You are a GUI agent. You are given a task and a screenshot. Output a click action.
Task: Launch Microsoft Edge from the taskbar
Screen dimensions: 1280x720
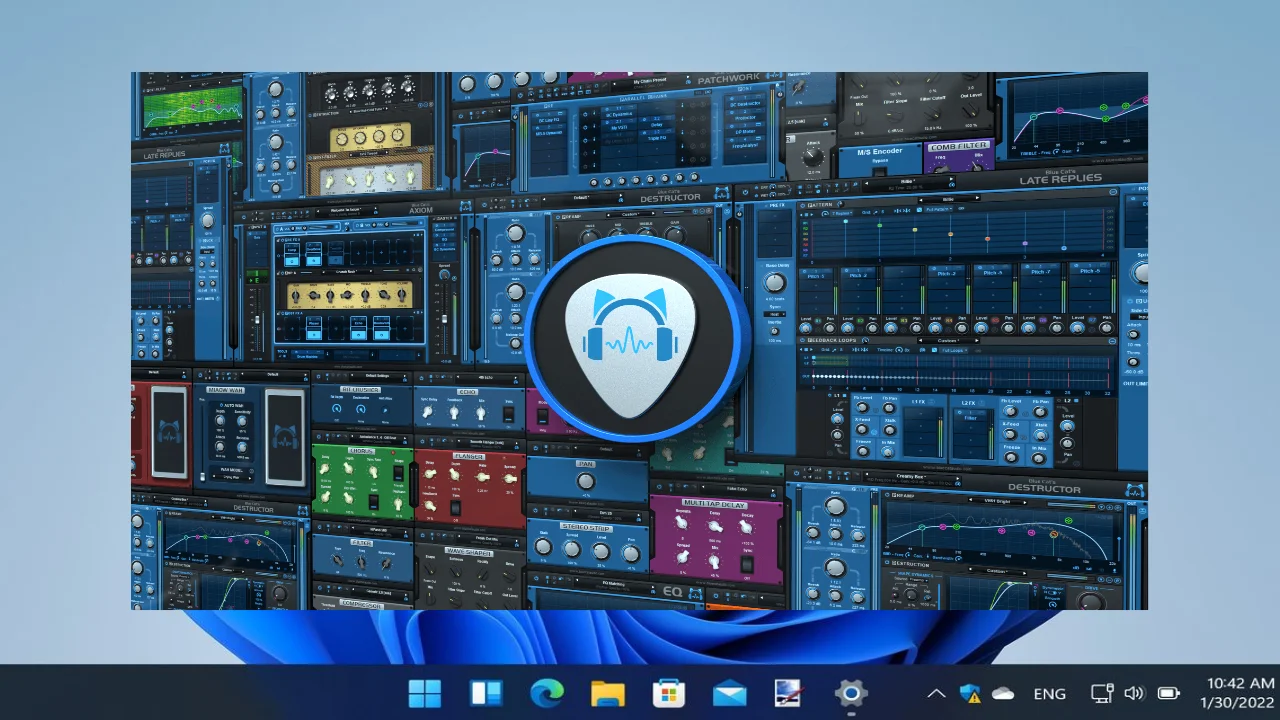pyautogui.click(x=547, y=693)
